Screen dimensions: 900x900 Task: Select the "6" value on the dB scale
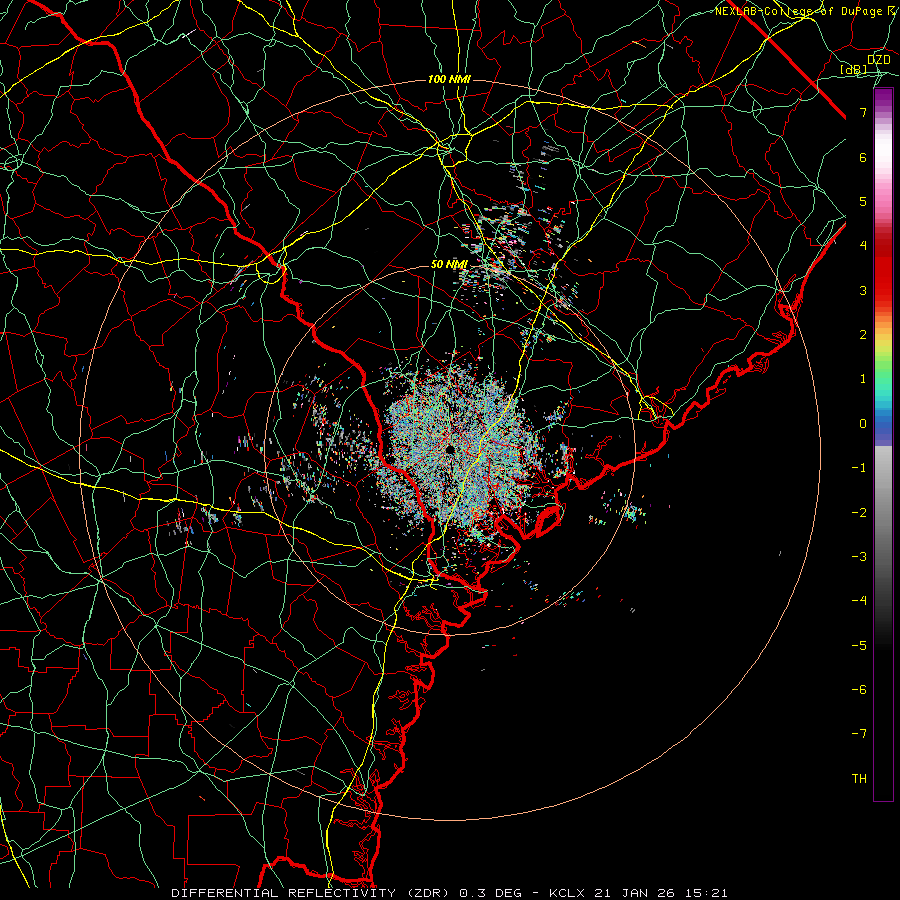point(863,157)
